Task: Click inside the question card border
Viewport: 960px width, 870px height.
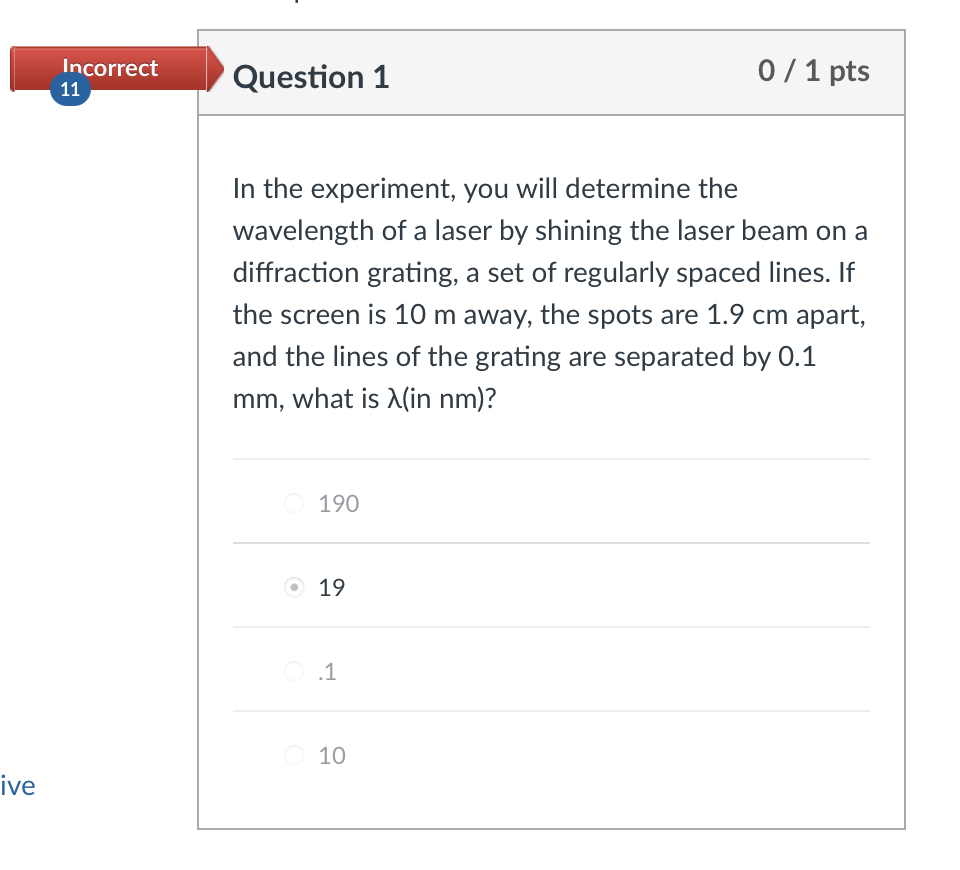Action: [550, 450]
